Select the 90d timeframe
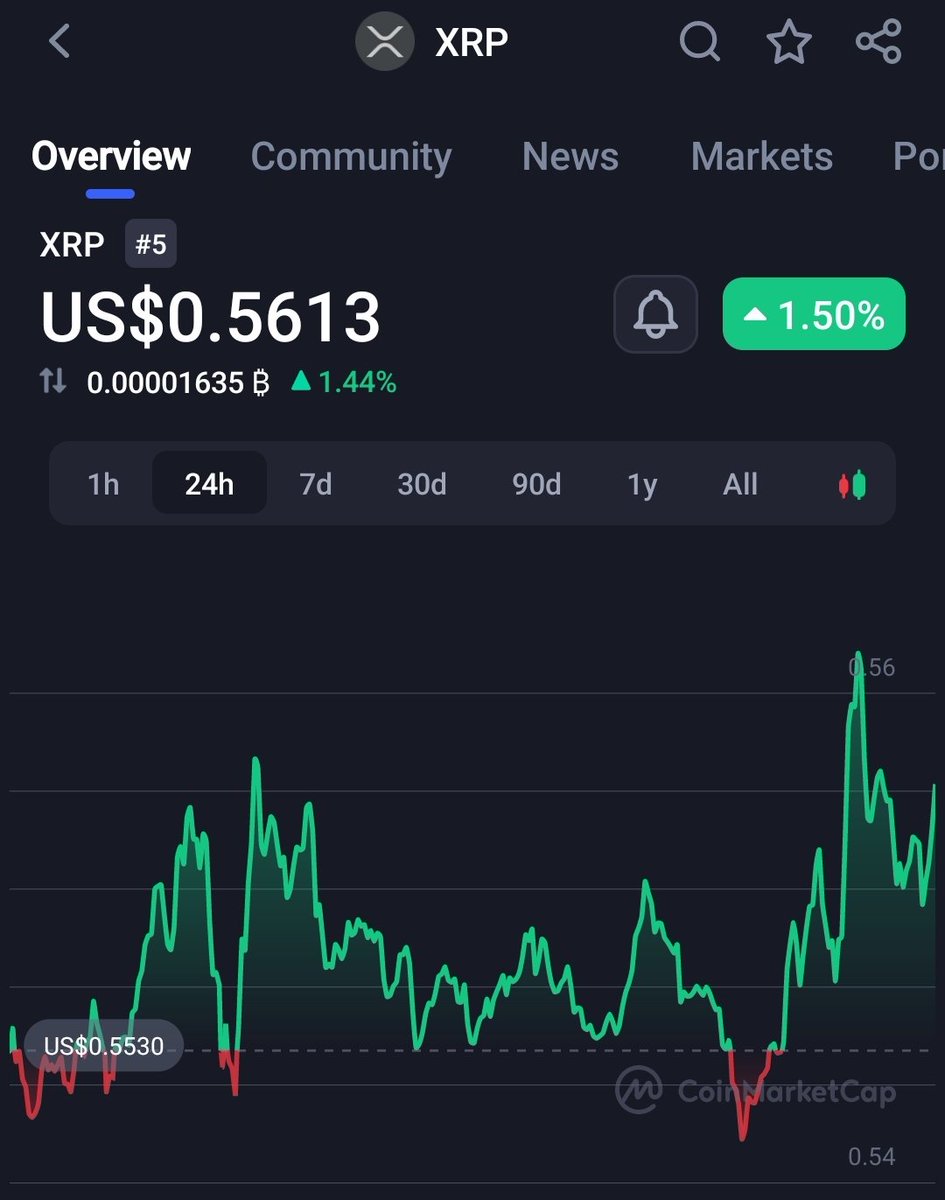Viewport: 945px width, 1200px height. click(536, 484)
